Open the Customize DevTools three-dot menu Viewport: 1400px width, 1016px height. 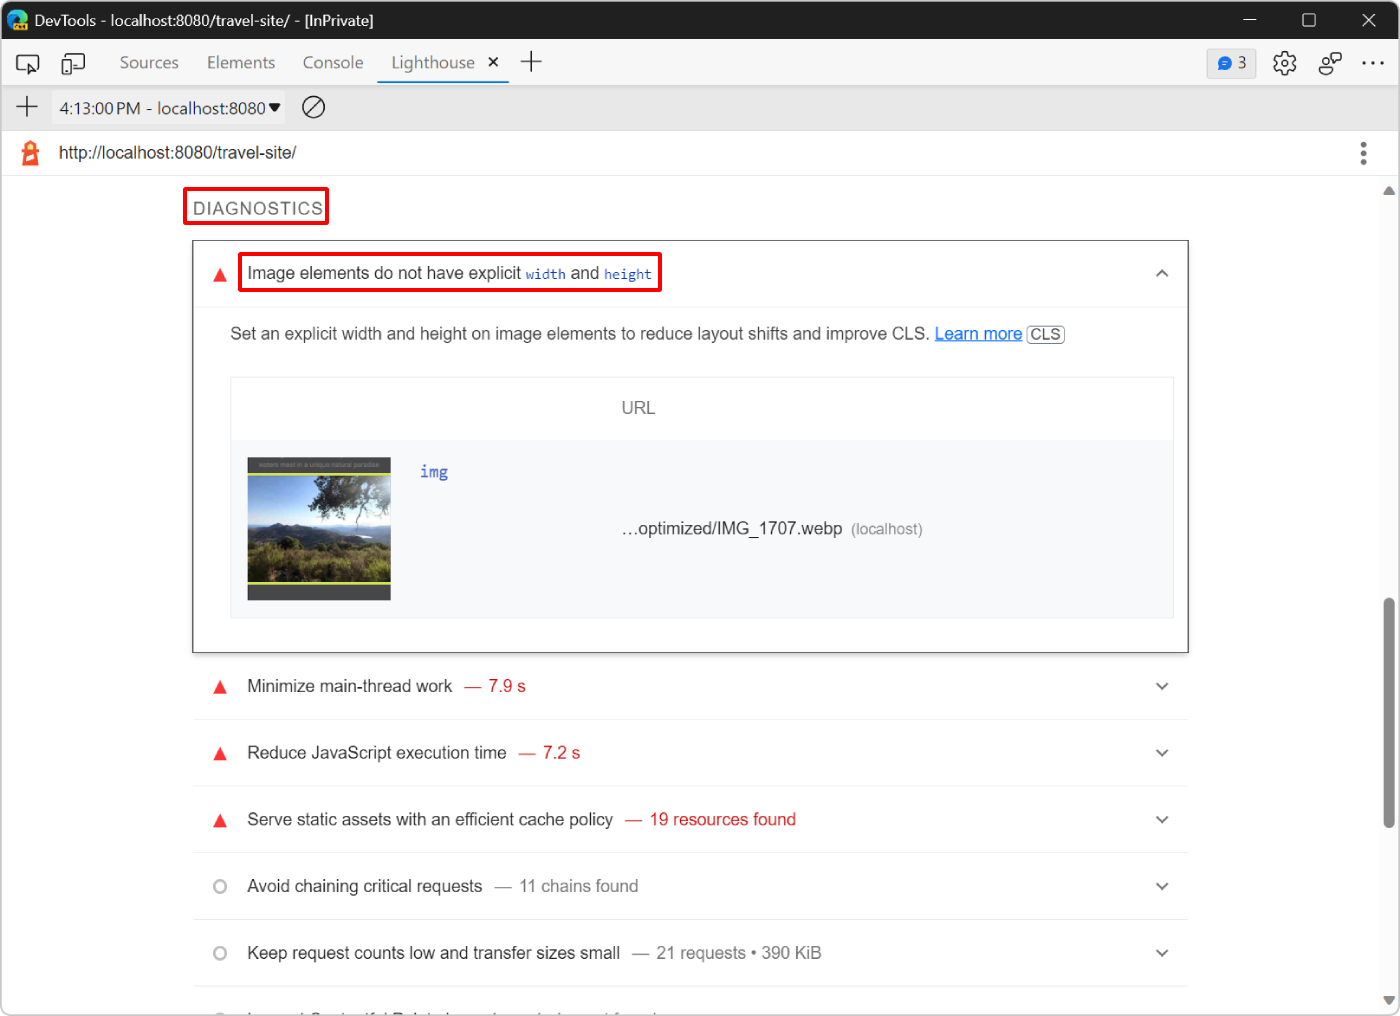click(x=1373, y=62)
